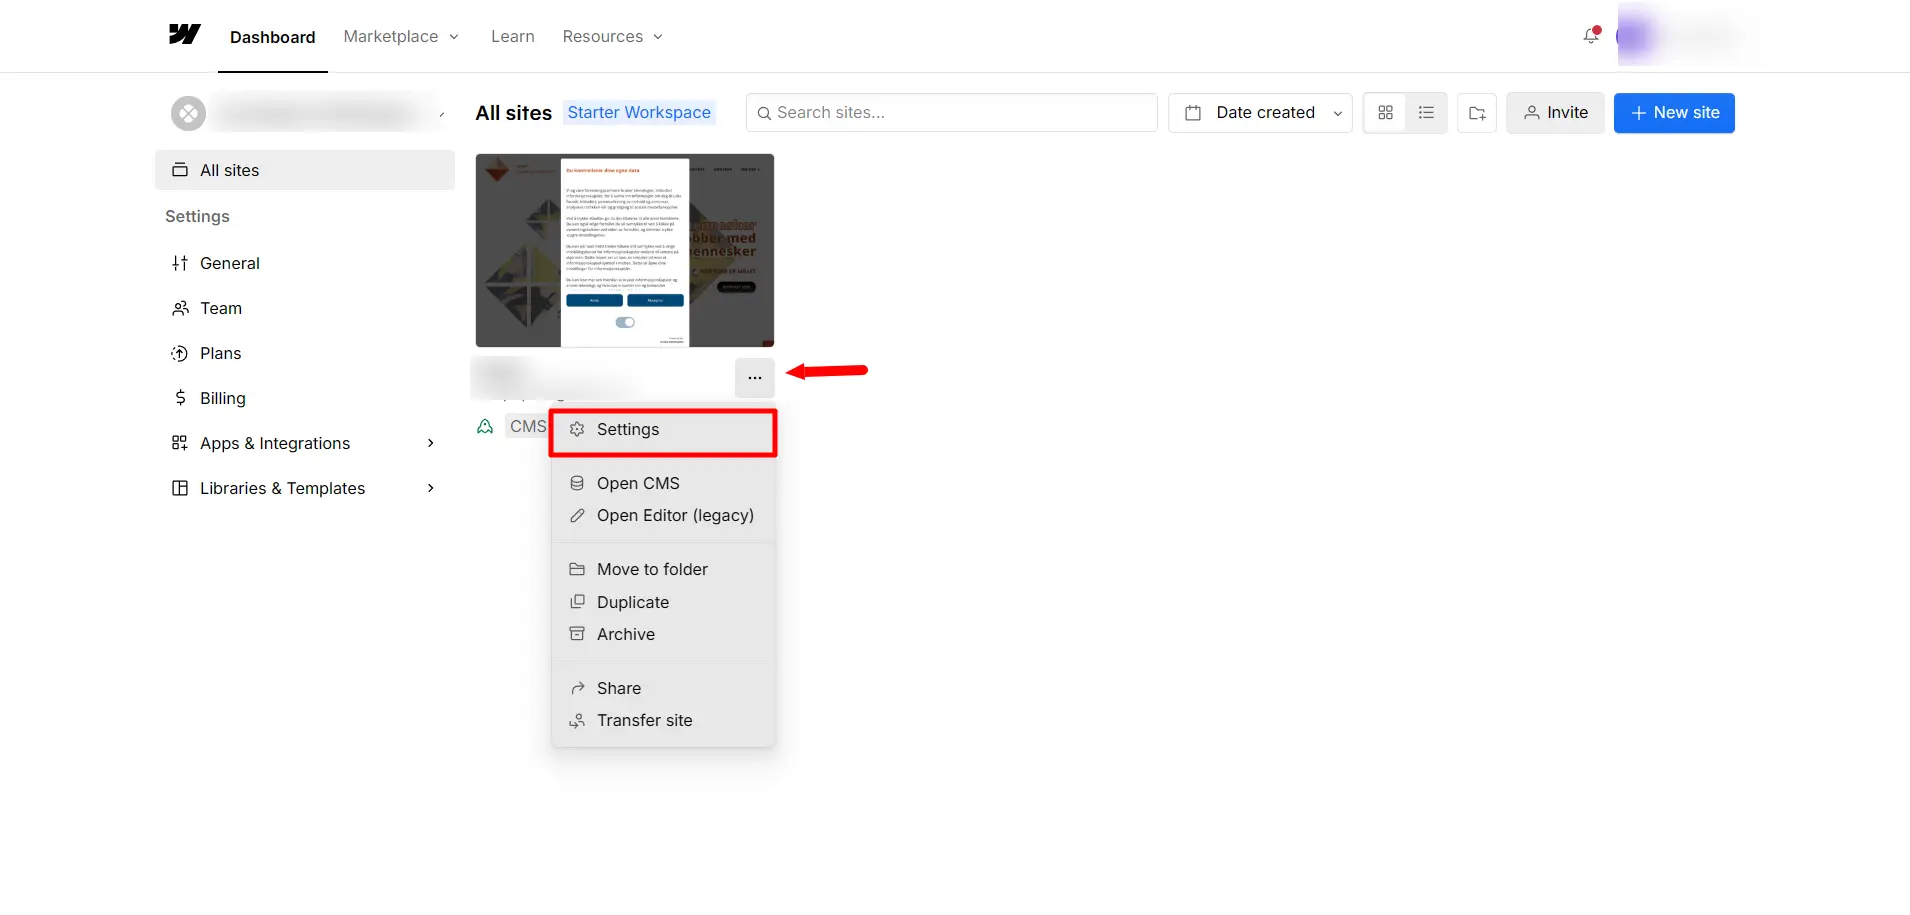Switch to the Dashboard tab
This screenshot has height=915, width=1910.
(x=273, y=37)
